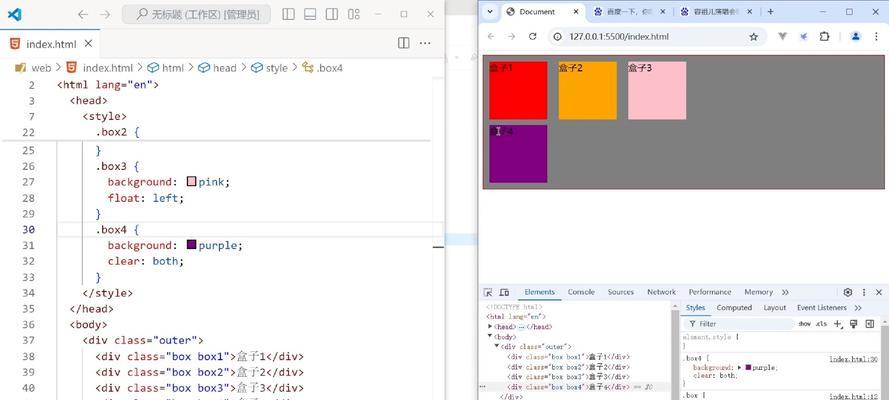Switch to the DevTools Network tab

click(662, 292)
